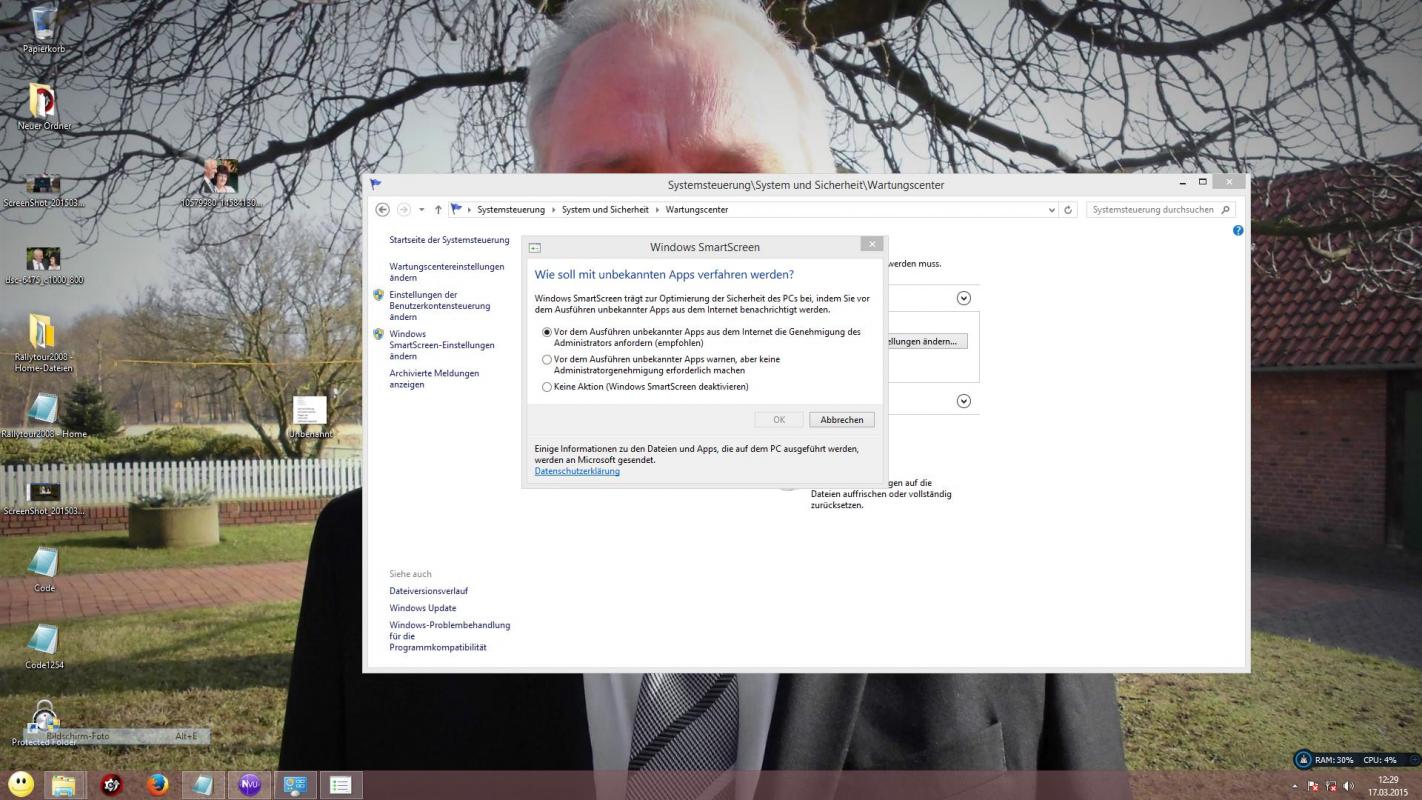Open File Explorer from the taskbar

click(65, 785)
